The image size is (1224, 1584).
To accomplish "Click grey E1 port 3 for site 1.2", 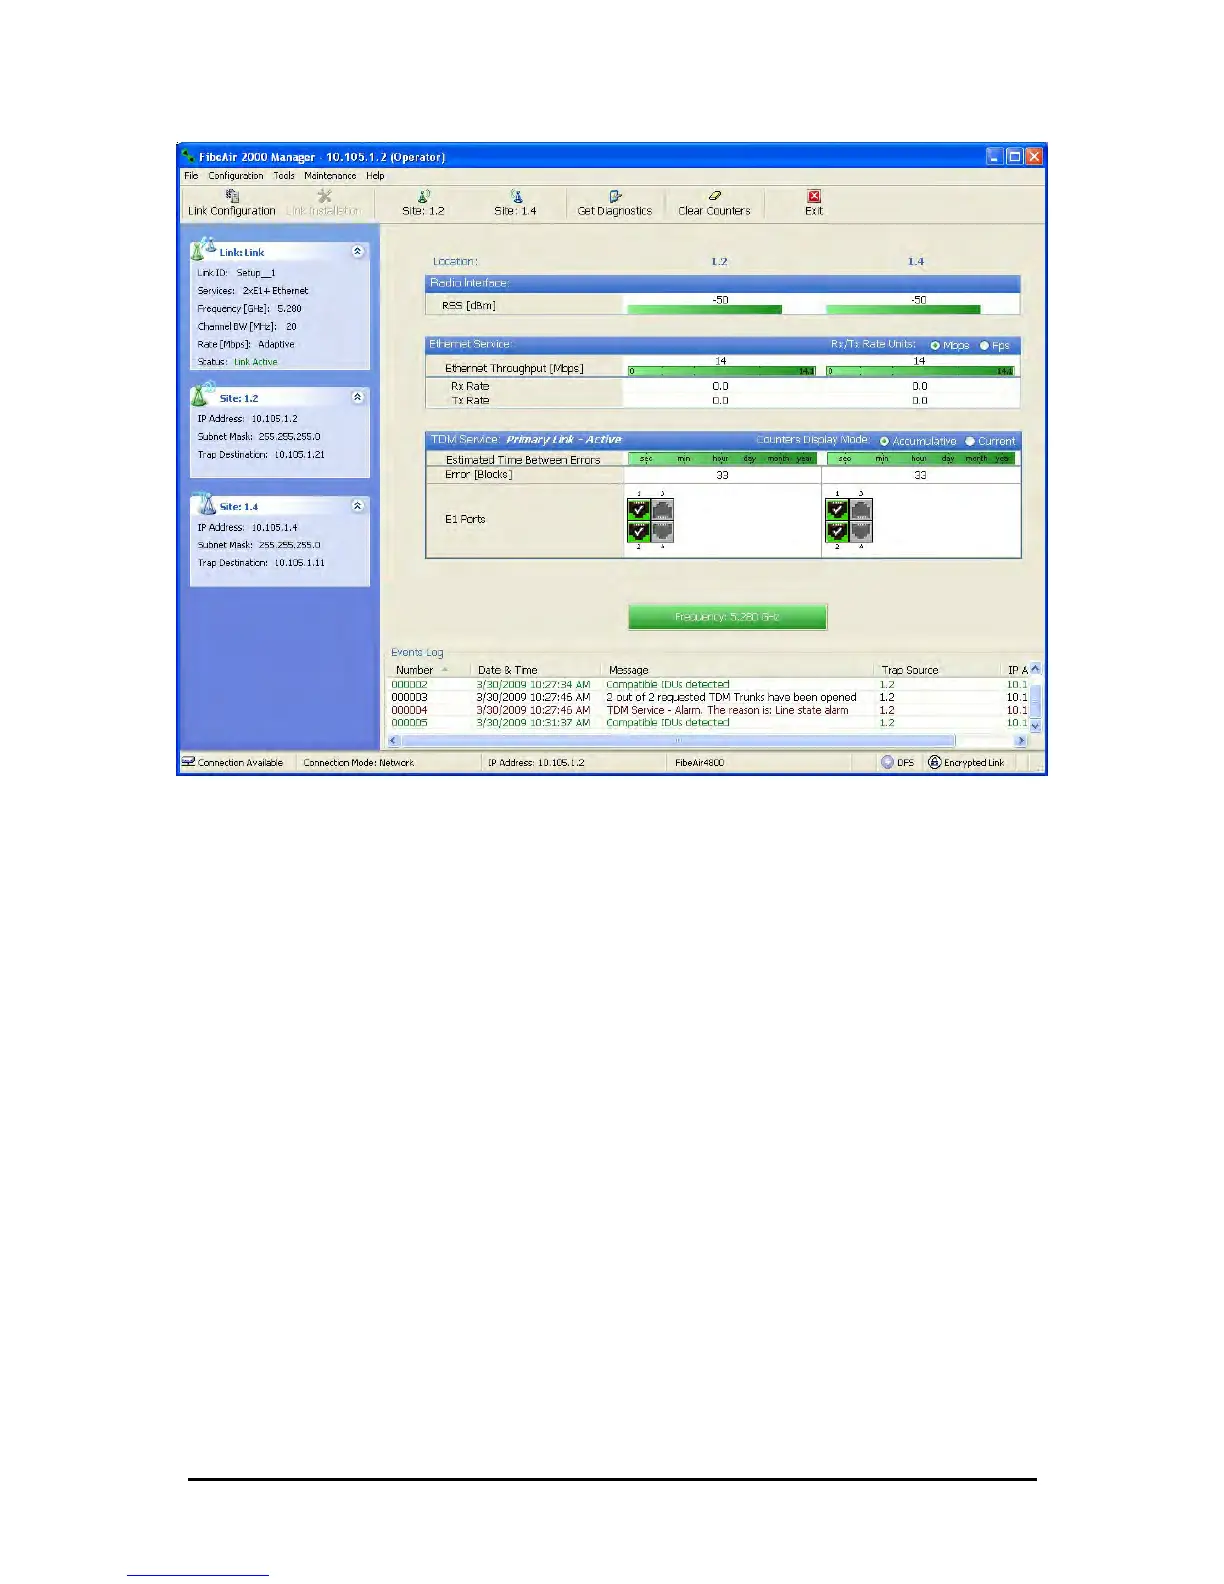I will pyautogui.click(x=662, y=510).
